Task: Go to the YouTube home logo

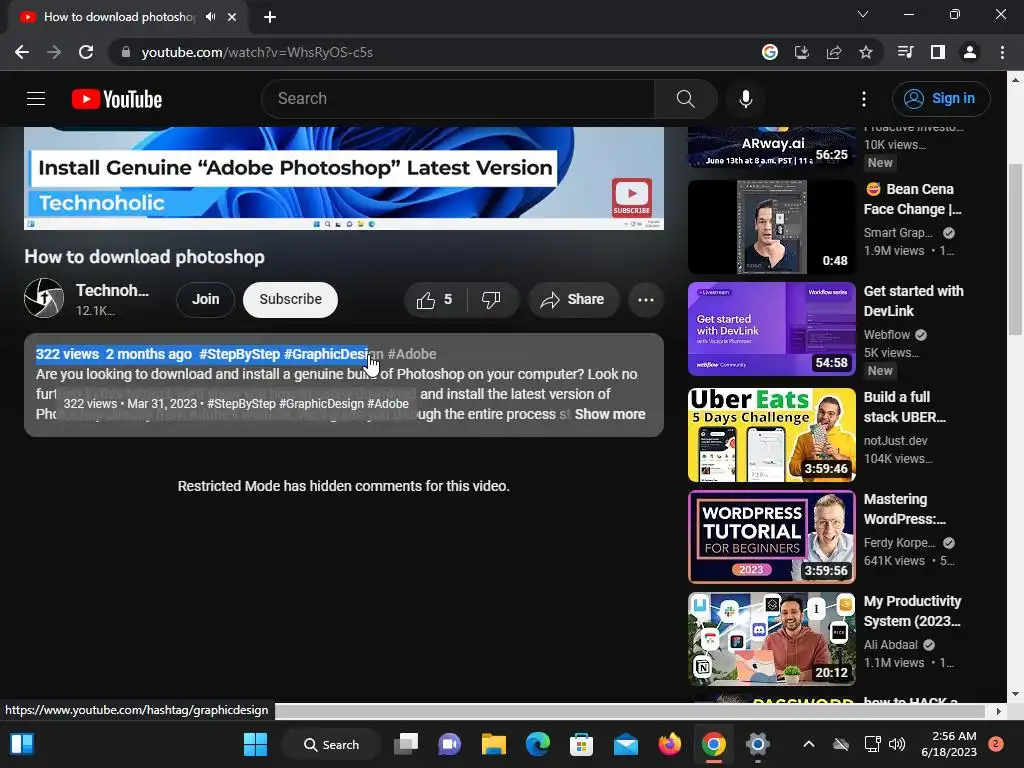Action: pyautogui.click(x=117, y=99)
